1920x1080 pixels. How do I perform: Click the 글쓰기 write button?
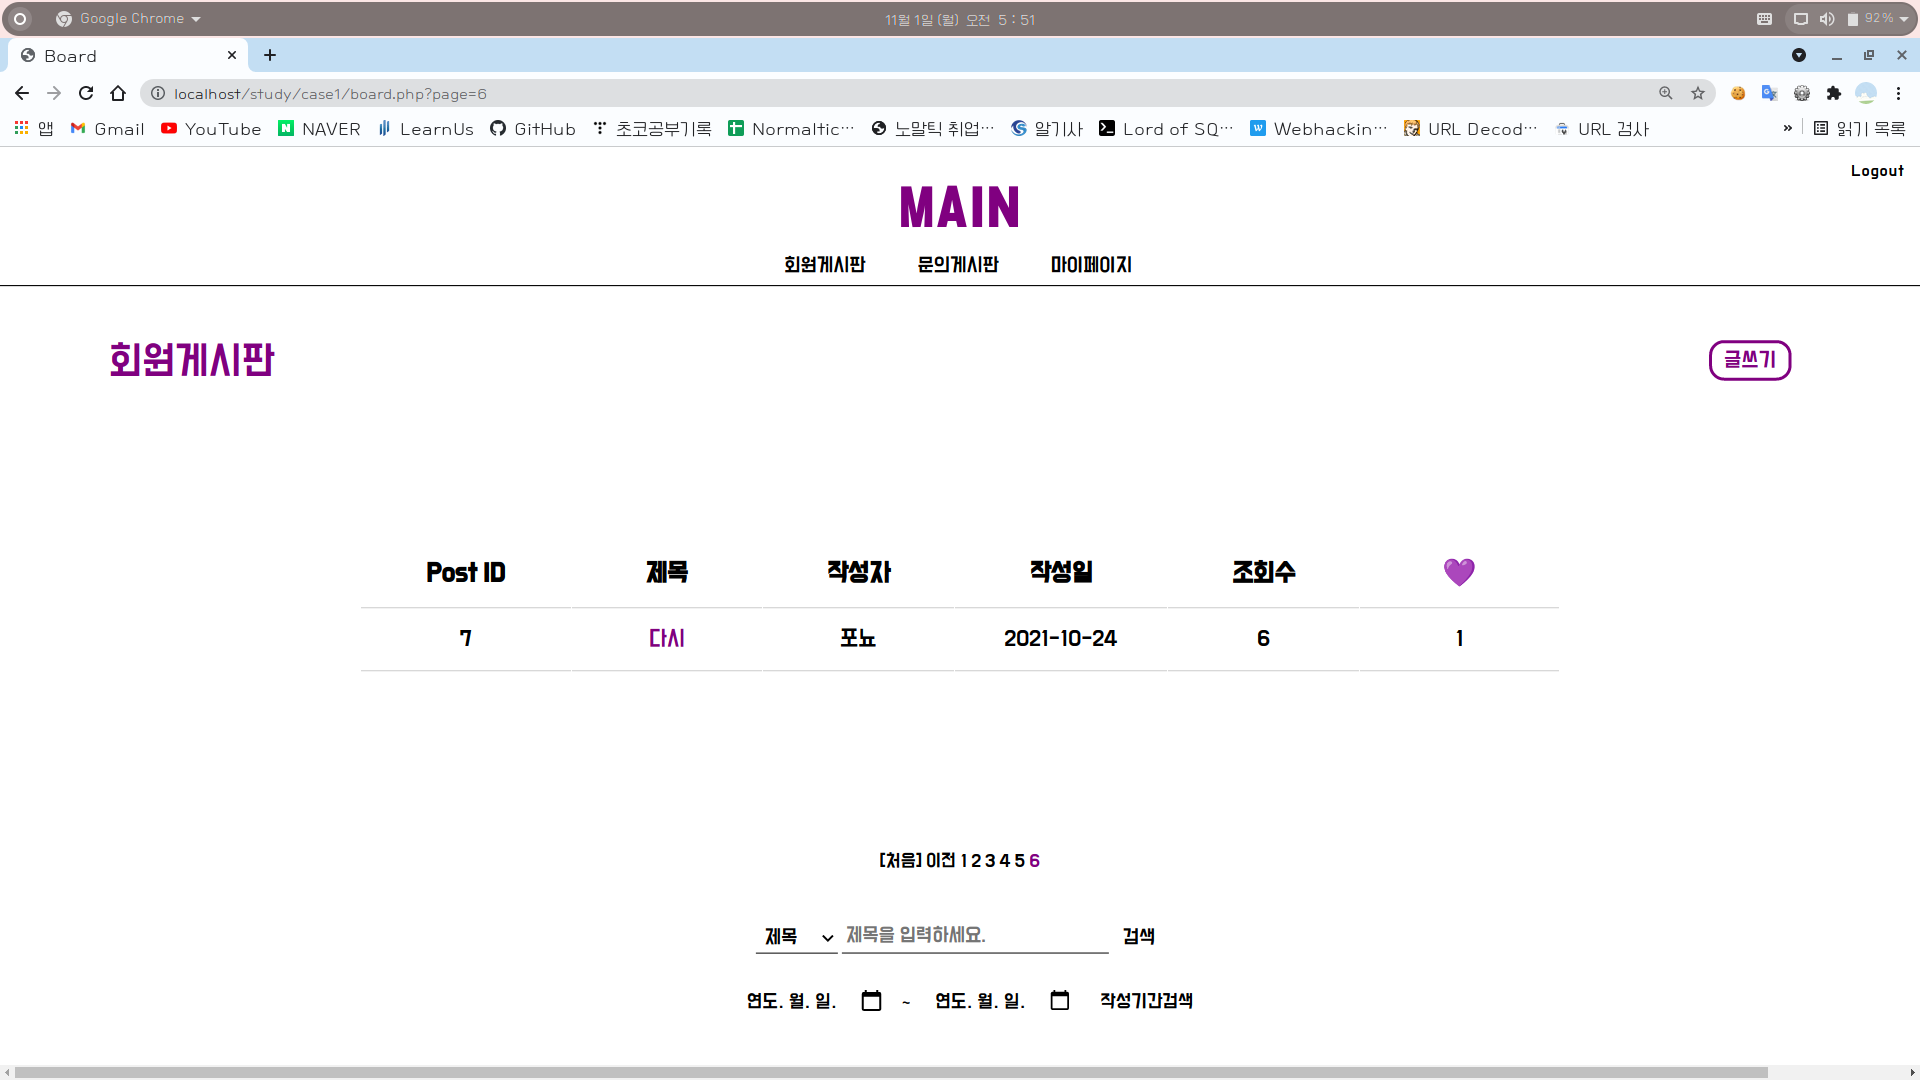(x=1749, y=360)
